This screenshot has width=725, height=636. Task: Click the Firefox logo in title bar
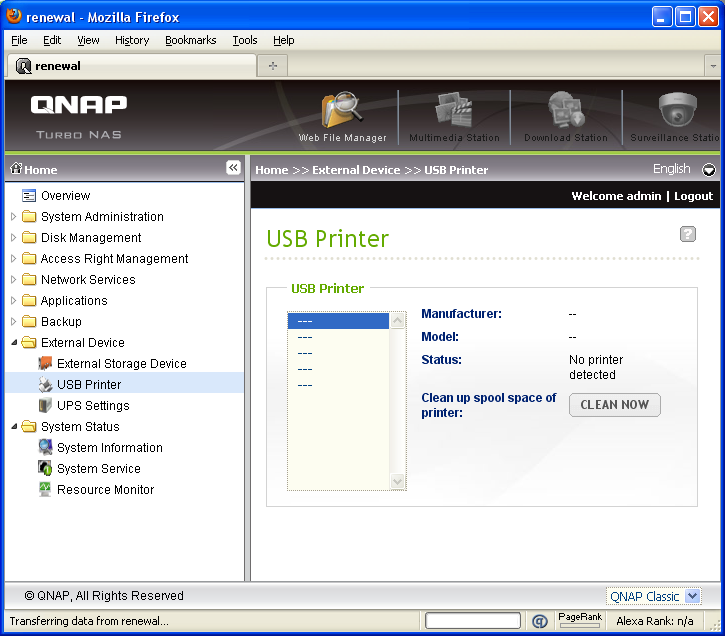[x=14, y=16]
